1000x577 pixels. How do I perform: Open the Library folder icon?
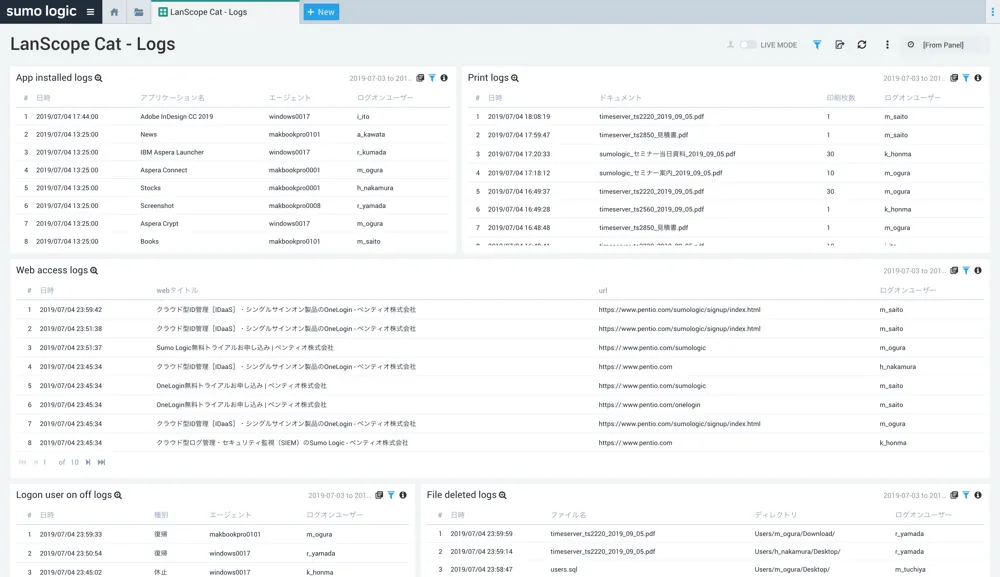138,12
